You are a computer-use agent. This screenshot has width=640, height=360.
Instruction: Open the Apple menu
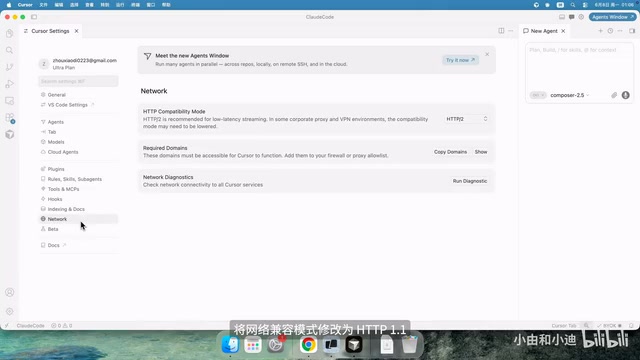point(9,5)
